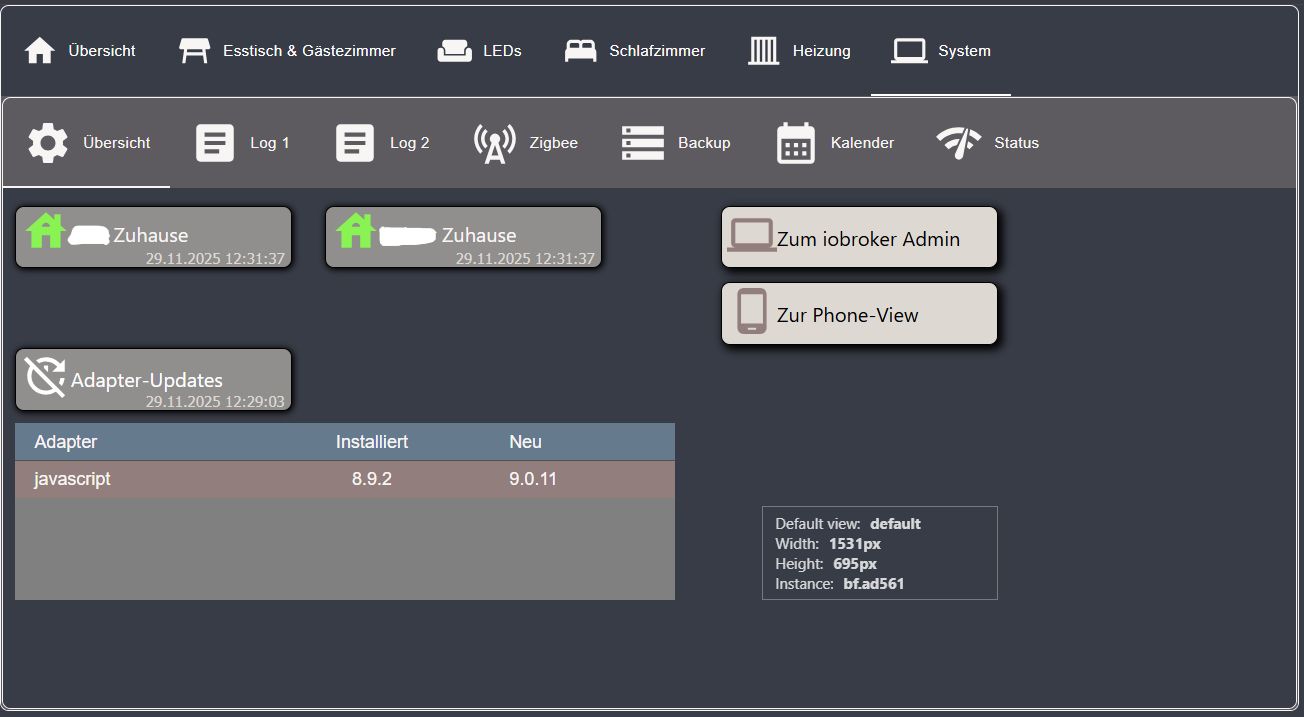Switch to the System section
Image resolution: width=1304 pixels, height=717 pixels.
[940, 50]
